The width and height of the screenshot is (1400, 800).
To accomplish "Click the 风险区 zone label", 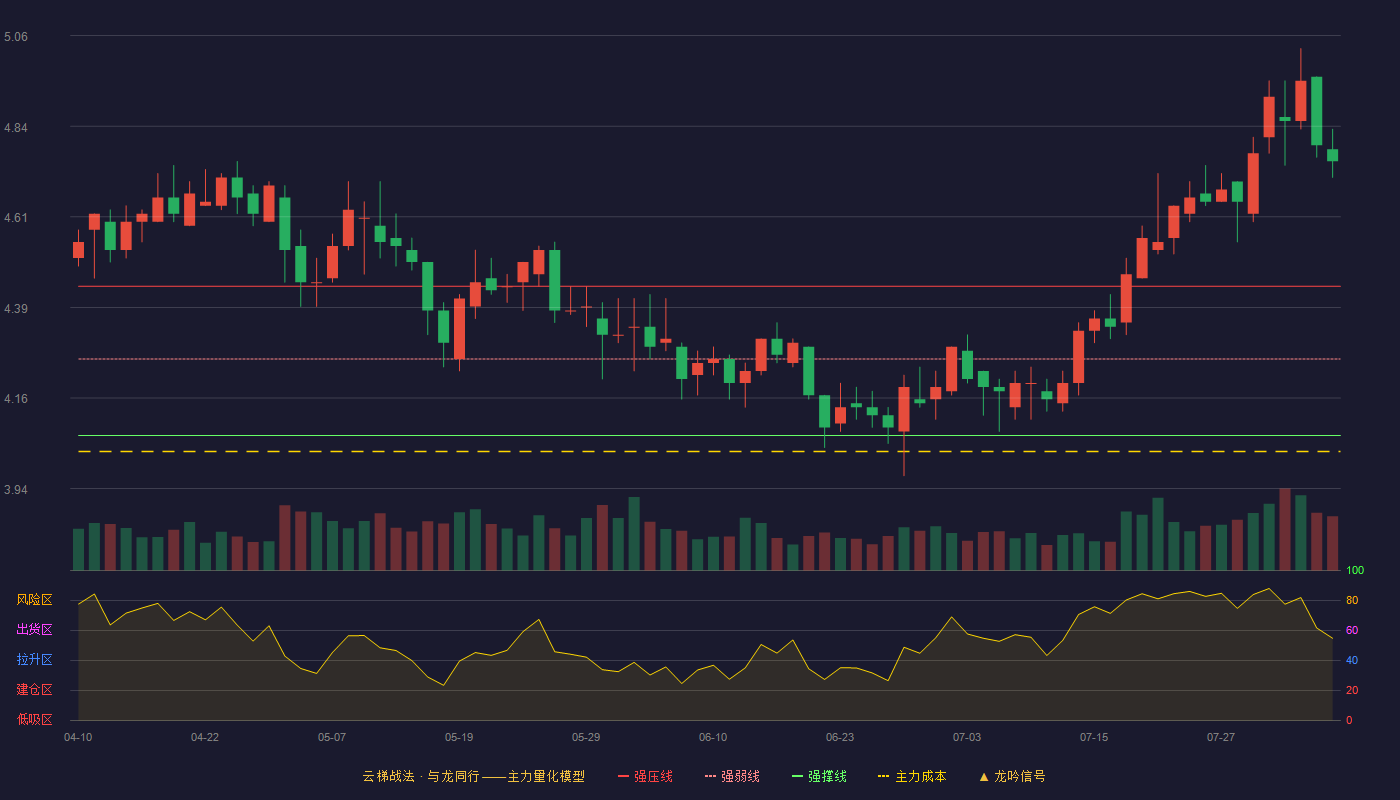I will click(34, 600).
